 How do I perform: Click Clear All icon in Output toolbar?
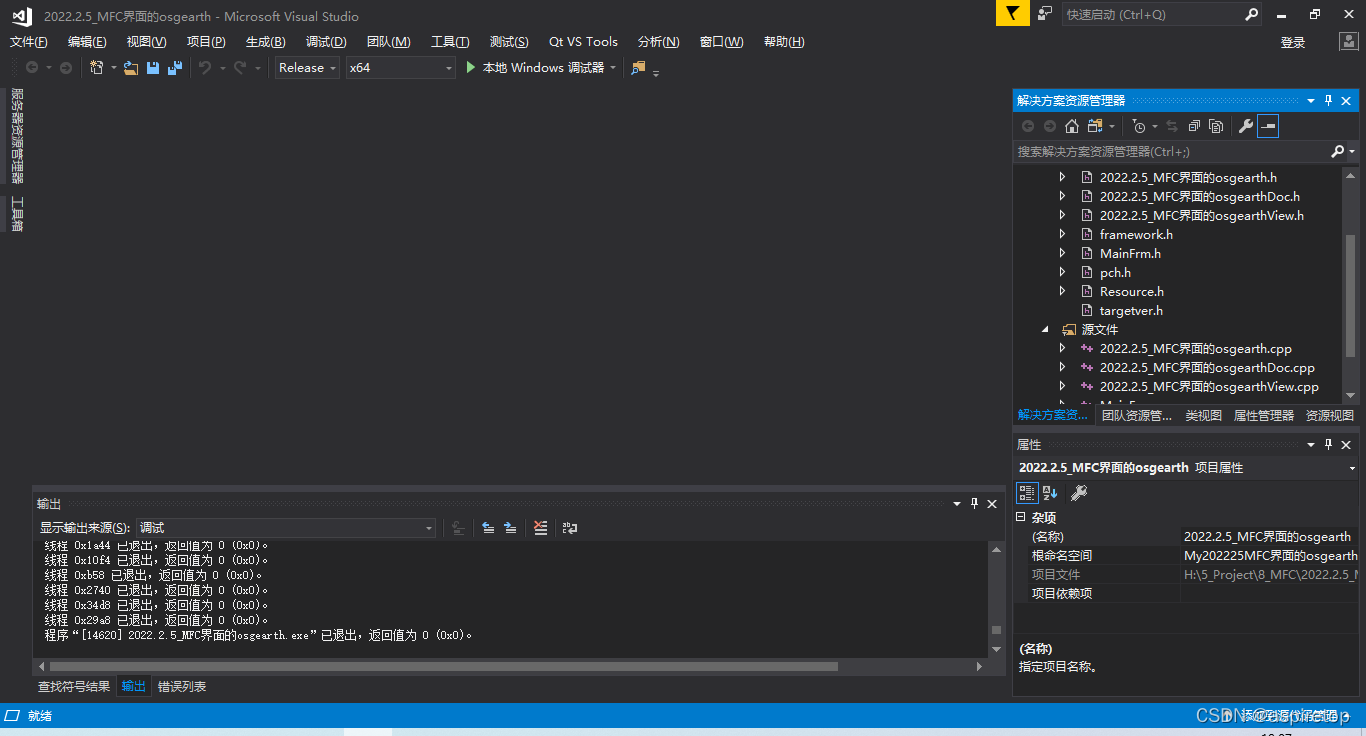pyautogui.click(x=540, y=527)
